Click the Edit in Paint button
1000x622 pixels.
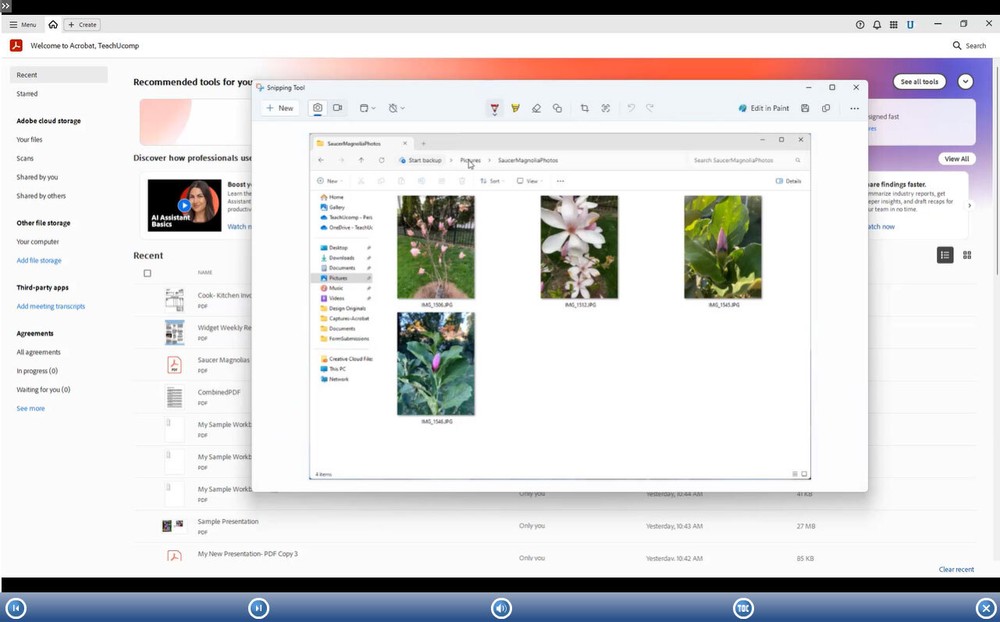[764, 108]
